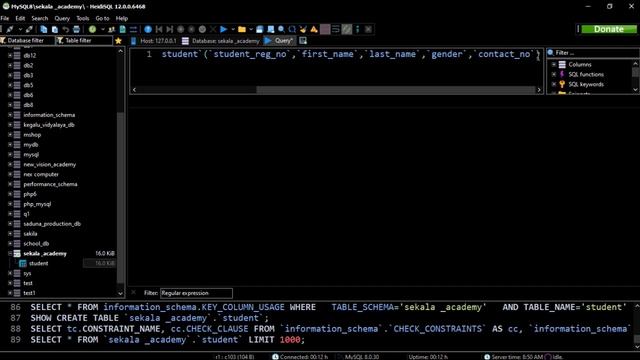
Task: Click the right arrow of editor scrollbar
Action: [539, 90]
